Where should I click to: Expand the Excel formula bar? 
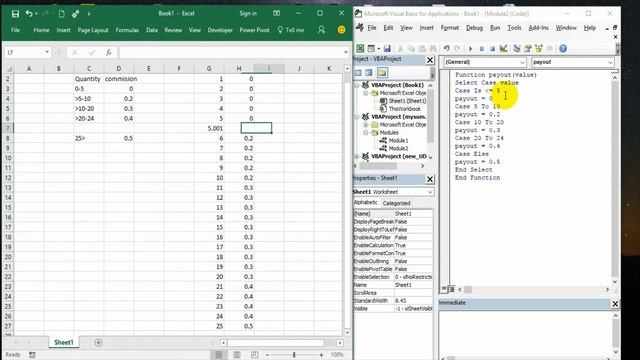[x=346, y=52]
